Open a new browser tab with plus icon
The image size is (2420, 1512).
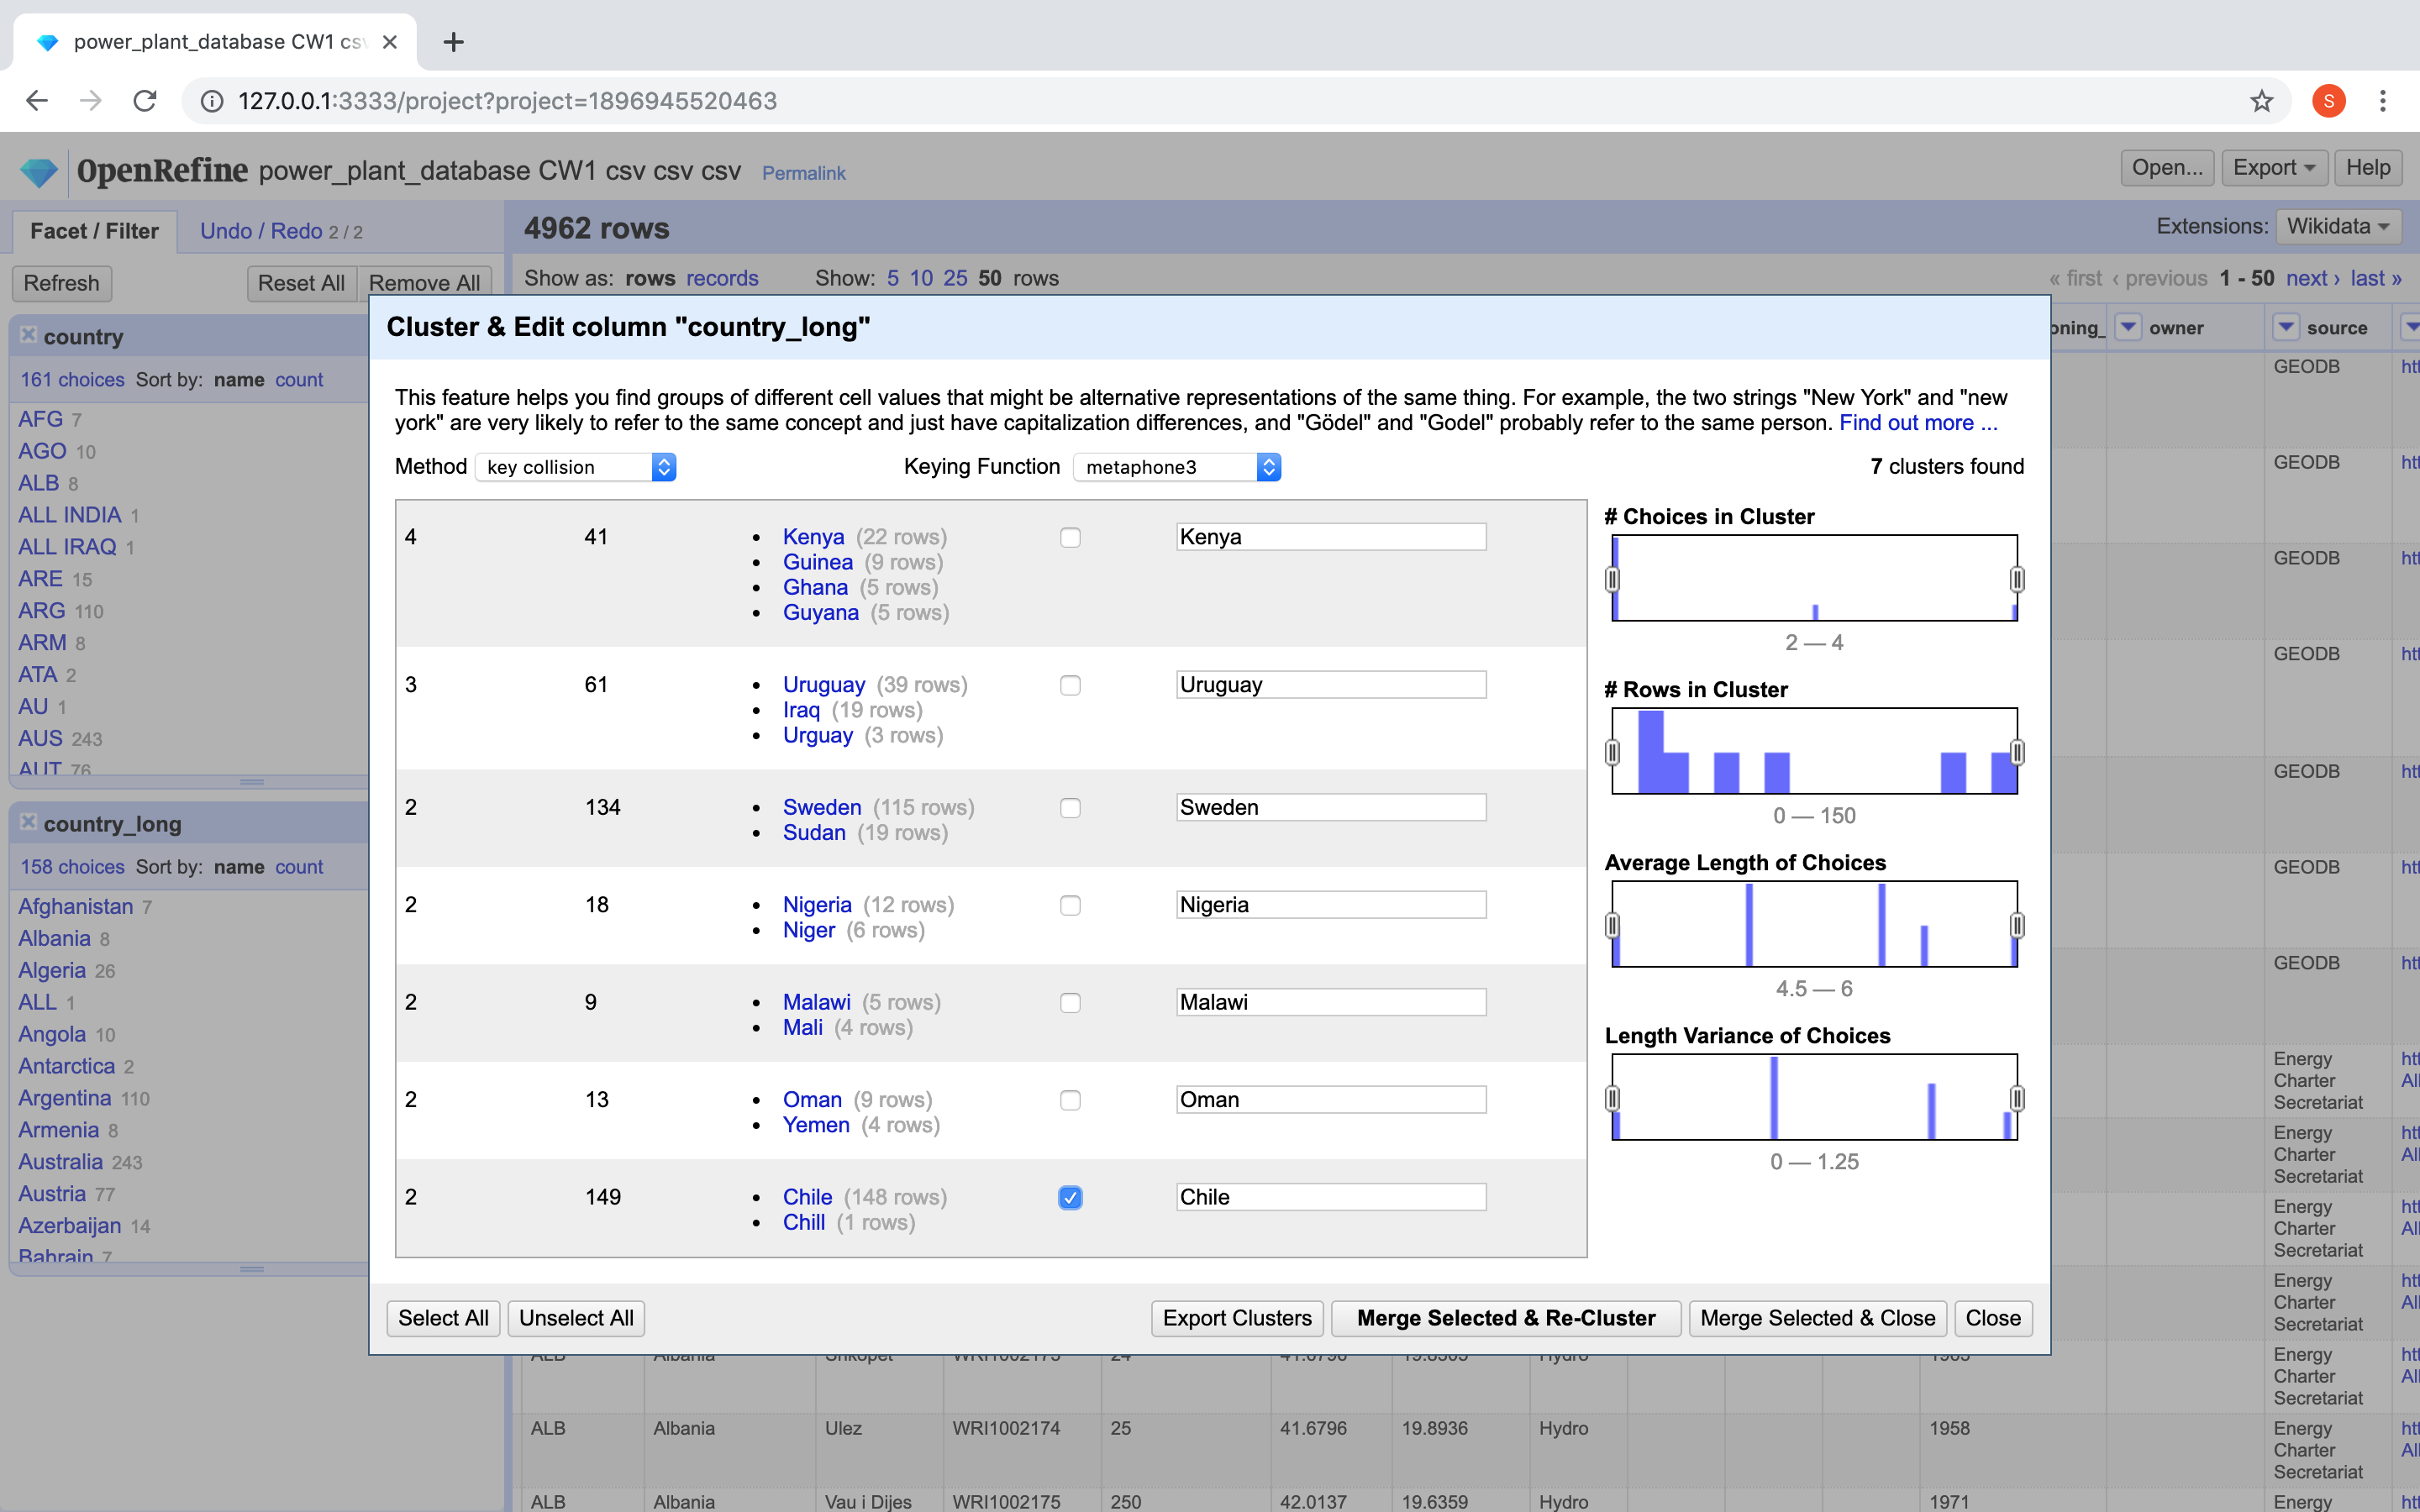coord(453,42)
